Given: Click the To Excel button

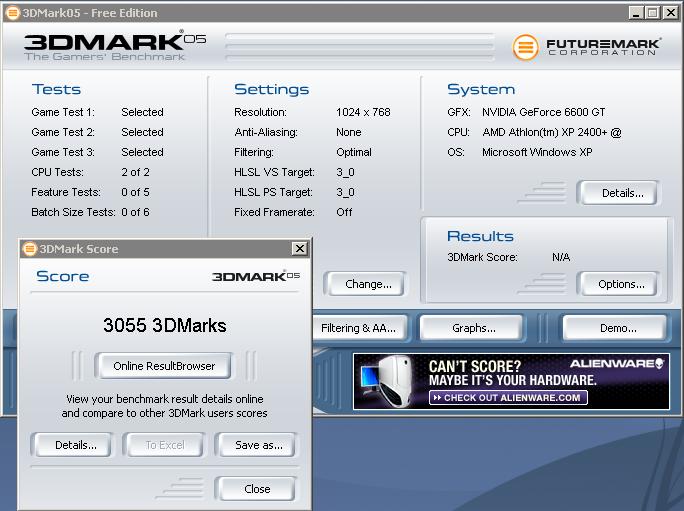Looking at the screenshot, I should [x=164, y=445].
